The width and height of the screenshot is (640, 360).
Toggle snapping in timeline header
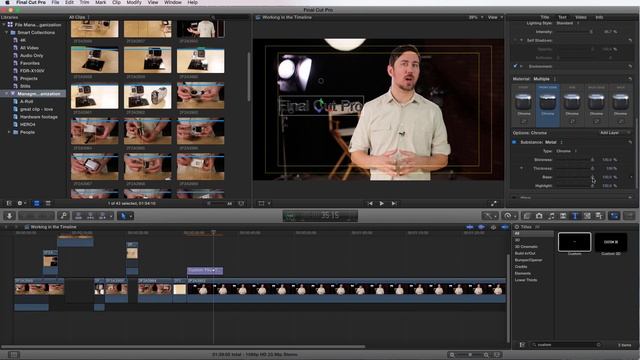[x=505, y=227]
